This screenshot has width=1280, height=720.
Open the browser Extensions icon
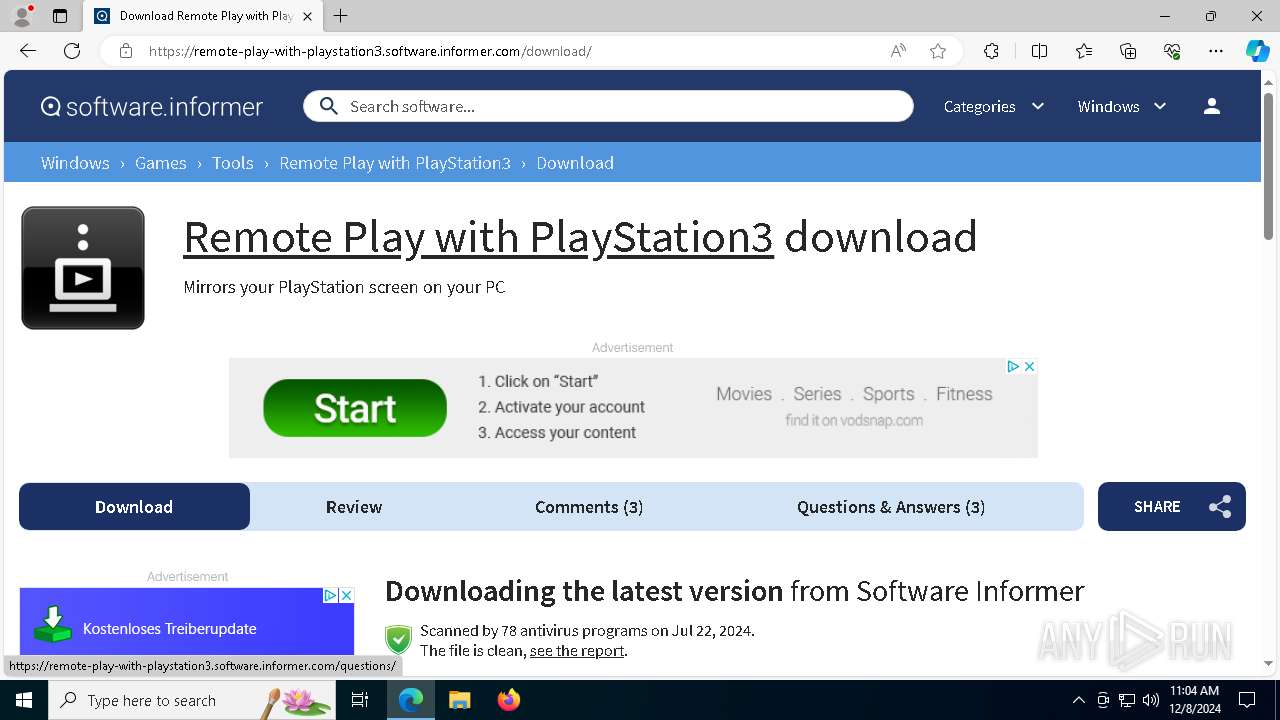[x=991, y=51]
